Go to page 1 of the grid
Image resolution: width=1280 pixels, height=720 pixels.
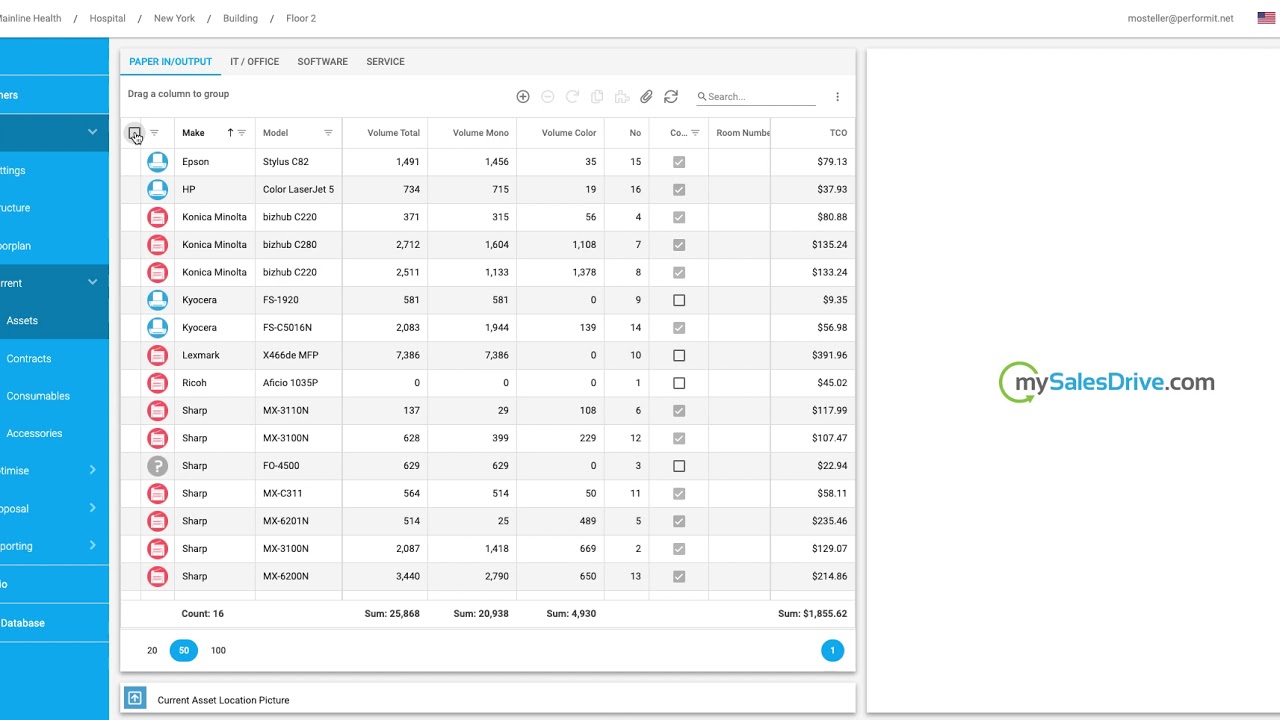point(832,651)
